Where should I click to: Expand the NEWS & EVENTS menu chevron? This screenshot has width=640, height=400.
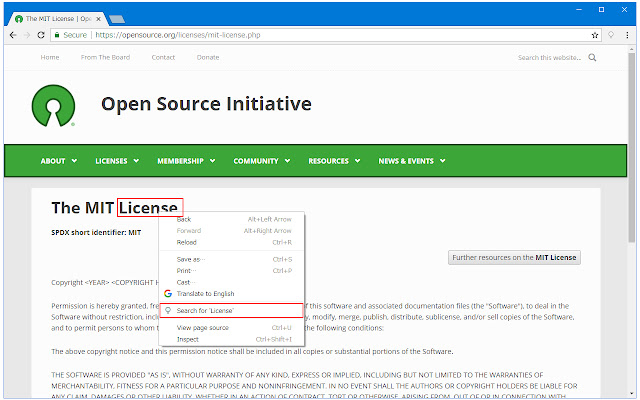442,161
